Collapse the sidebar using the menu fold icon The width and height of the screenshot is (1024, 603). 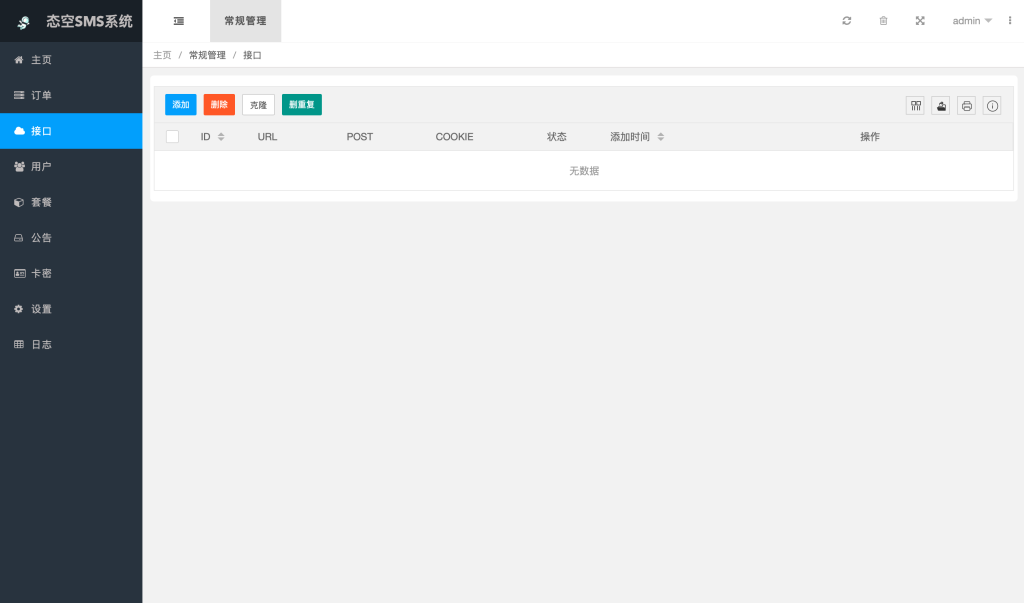(179, 21)
